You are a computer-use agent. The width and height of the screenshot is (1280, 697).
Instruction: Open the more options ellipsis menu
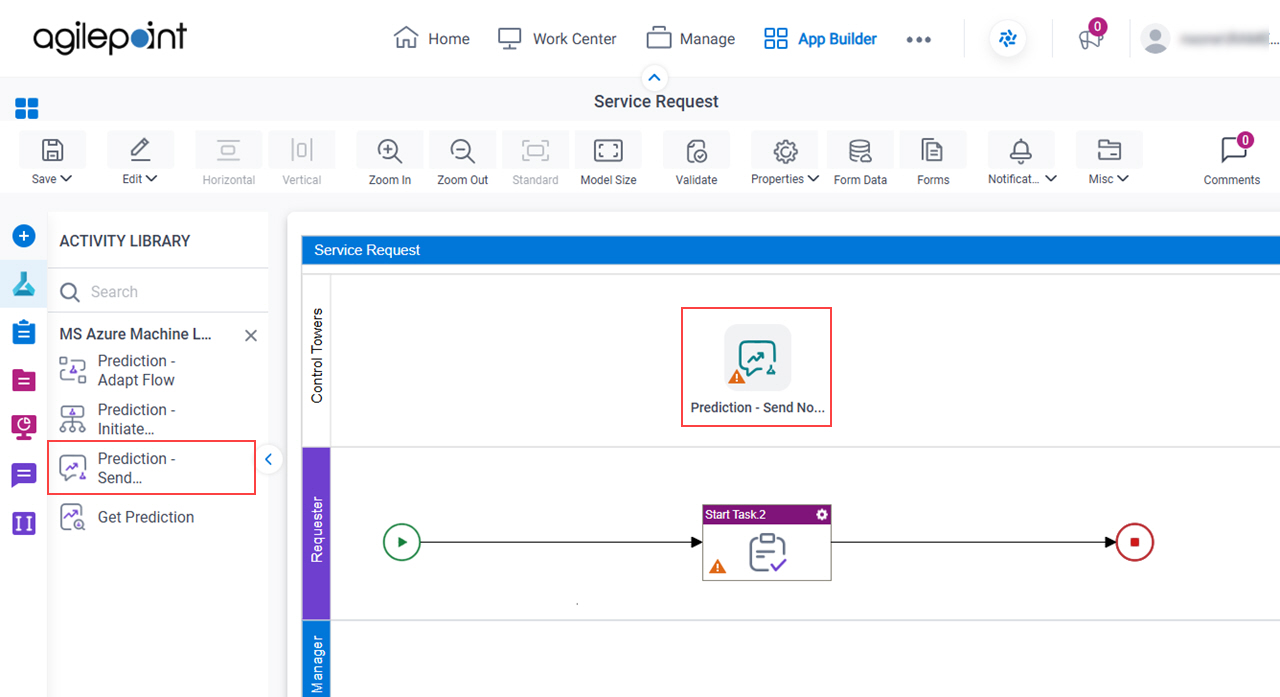[918, 40]
